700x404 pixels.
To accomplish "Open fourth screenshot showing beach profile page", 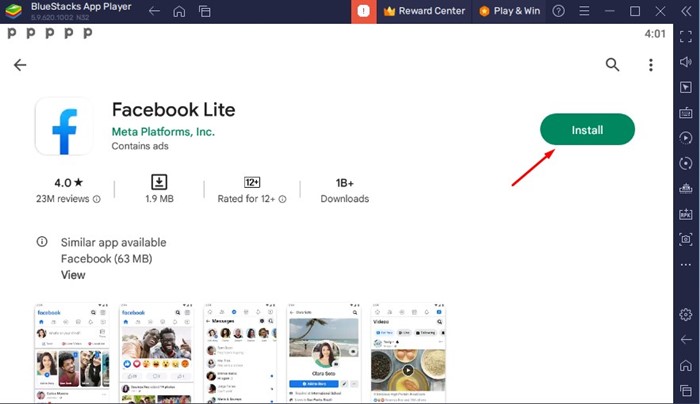I will click(x=324, y=352).
